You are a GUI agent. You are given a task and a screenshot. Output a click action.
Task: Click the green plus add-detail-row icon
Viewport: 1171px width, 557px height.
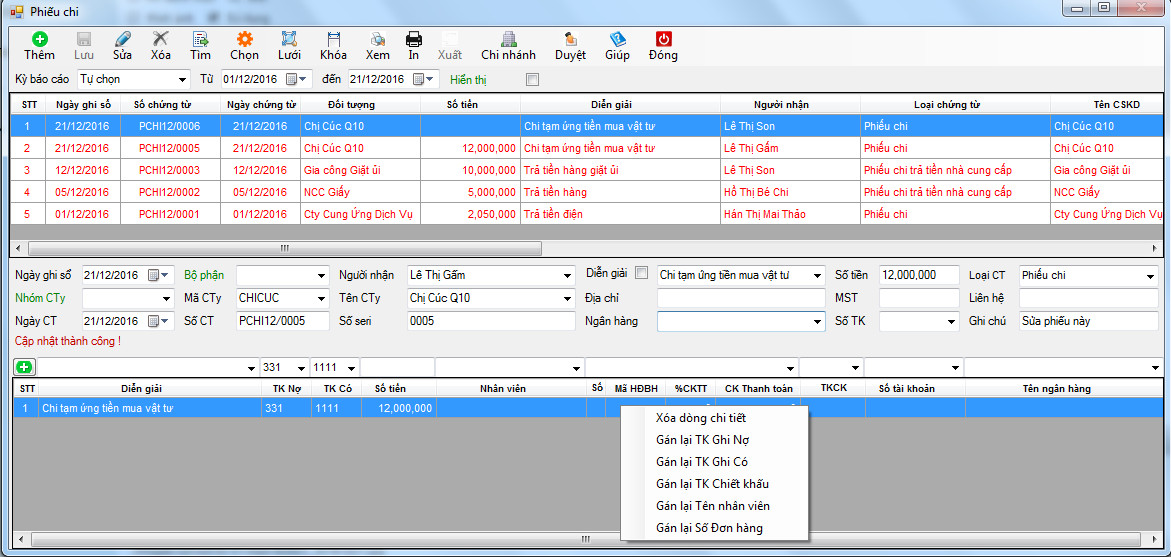coord(25,367)
